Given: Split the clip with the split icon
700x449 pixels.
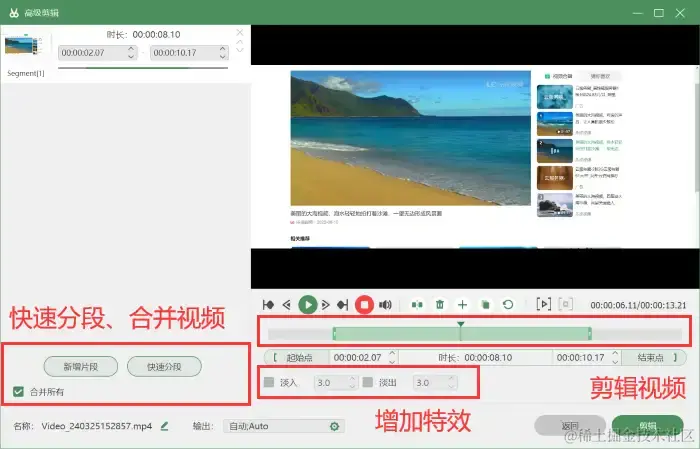Looking at the screenshot, I should tap(417, 305).
